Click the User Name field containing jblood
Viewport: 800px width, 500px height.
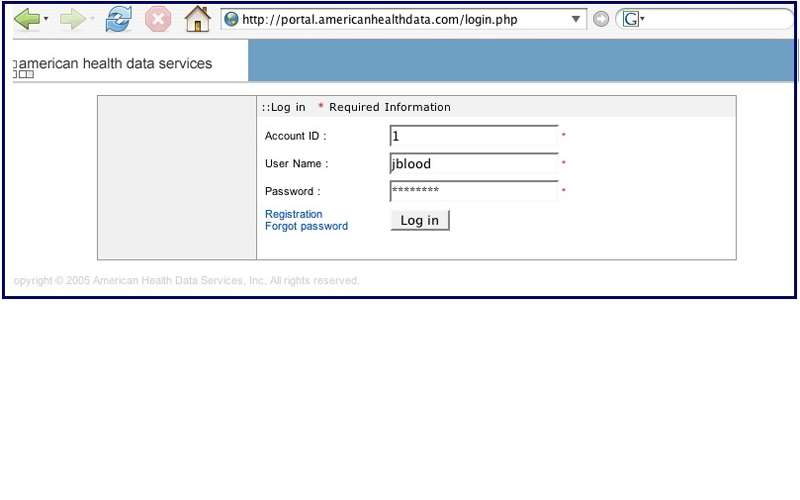pos(474,164)
